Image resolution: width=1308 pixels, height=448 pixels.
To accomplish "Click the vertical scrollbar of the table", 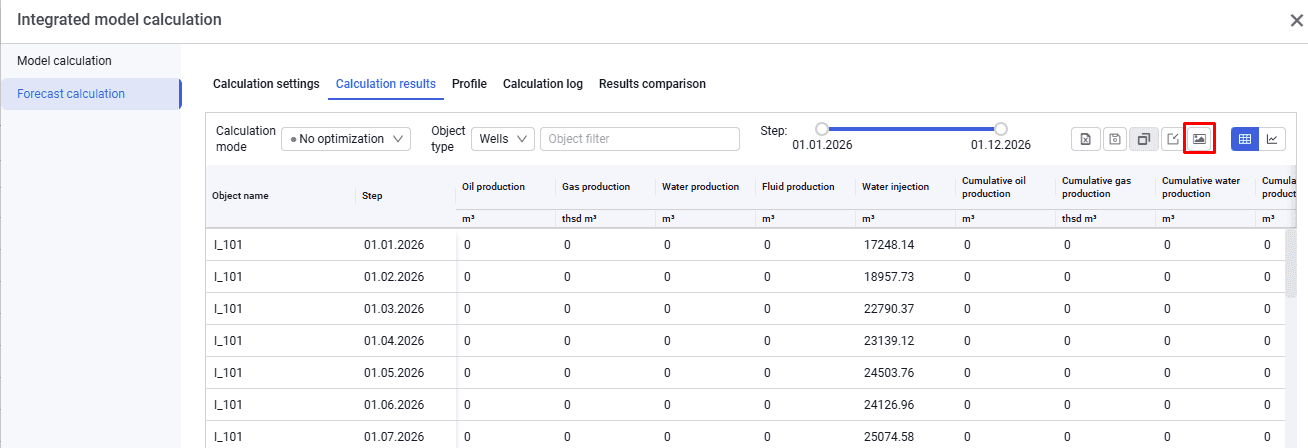I will [1291, 262].
